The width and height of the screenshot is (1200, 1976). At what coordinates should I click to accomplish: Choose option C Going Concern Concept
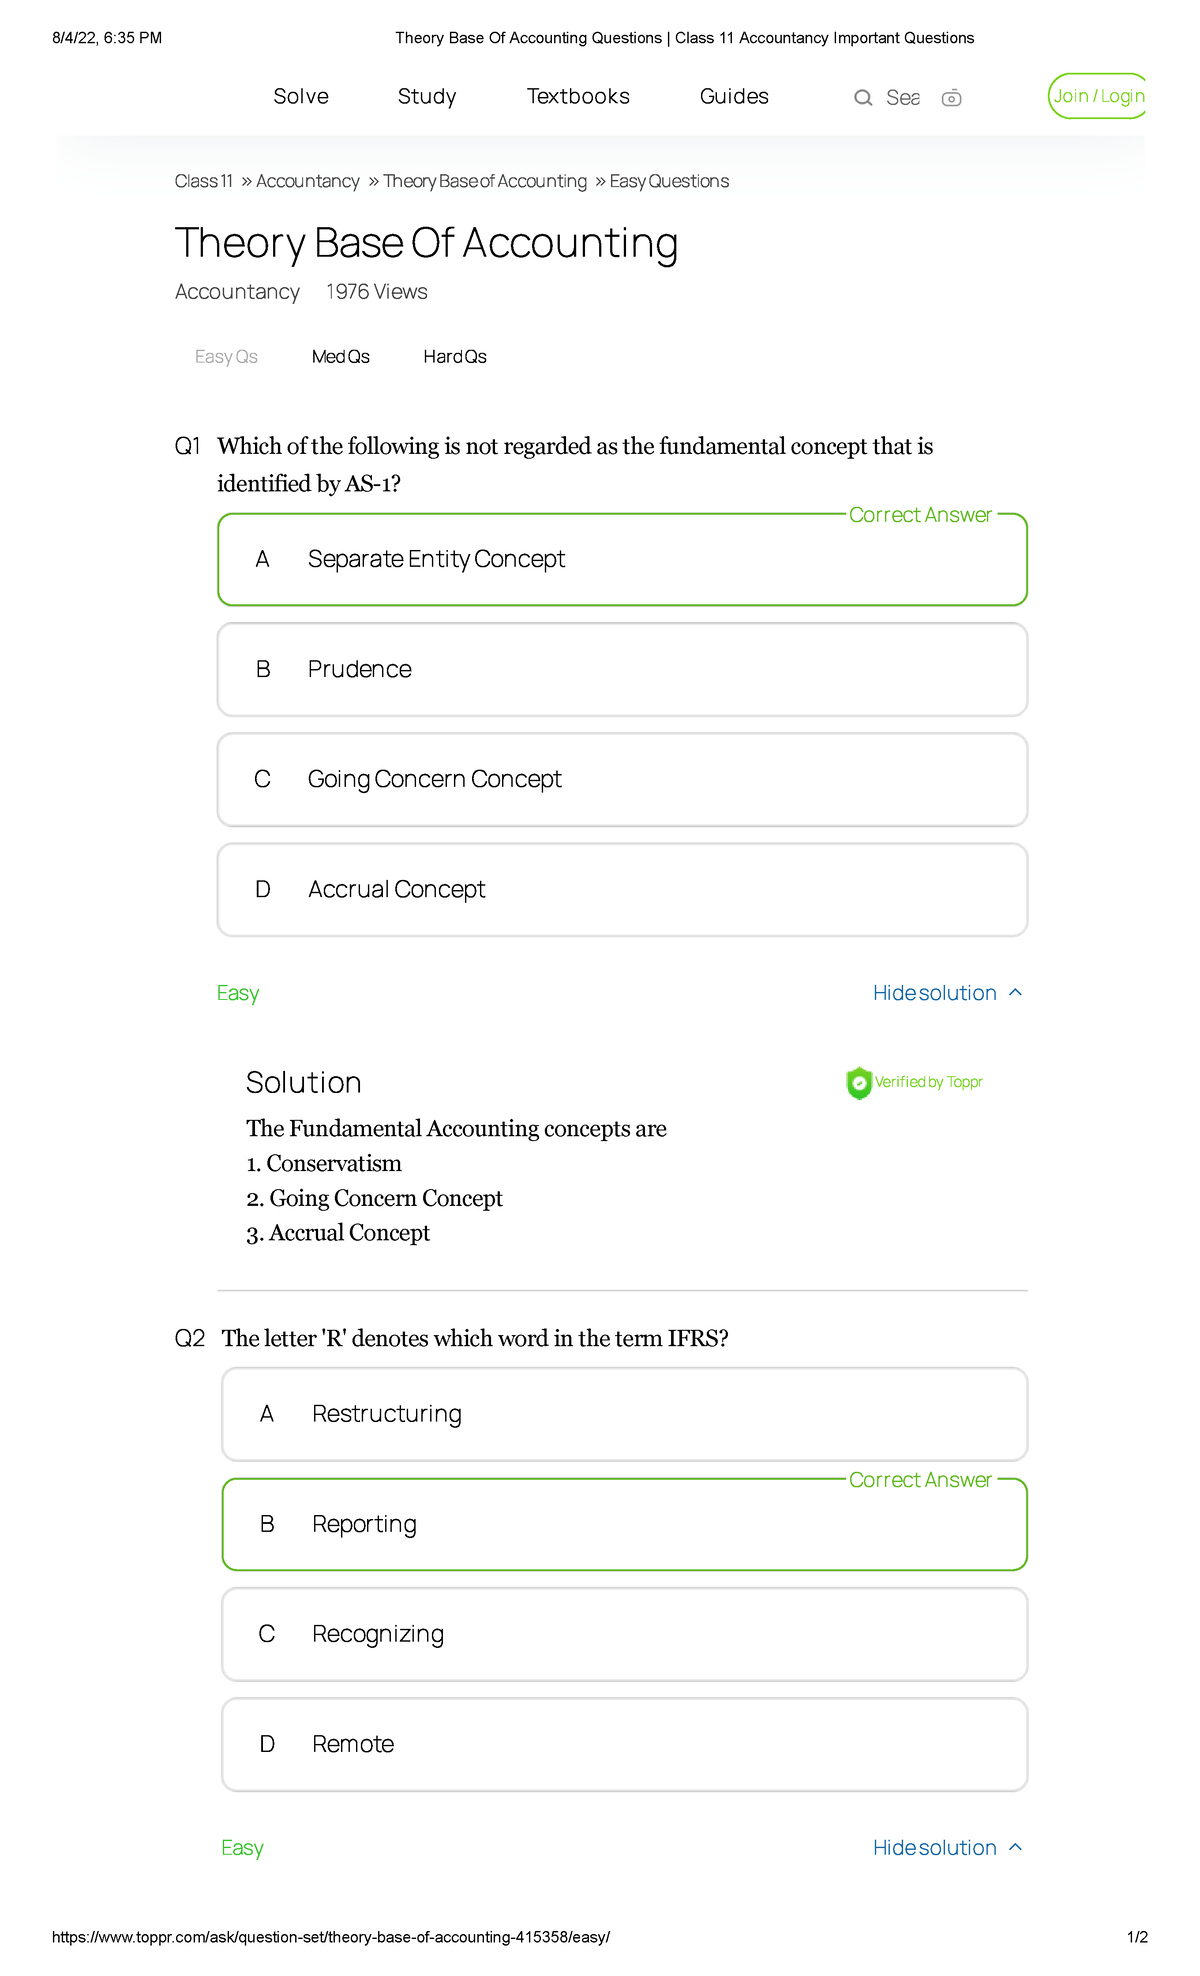[x=622, y=780]
